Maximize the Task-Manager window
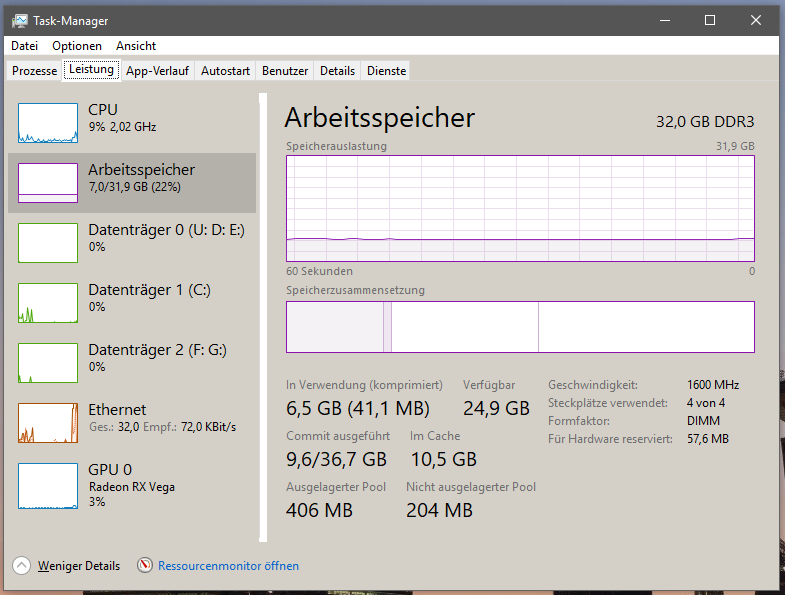785x595 pixels. point(710,20)
